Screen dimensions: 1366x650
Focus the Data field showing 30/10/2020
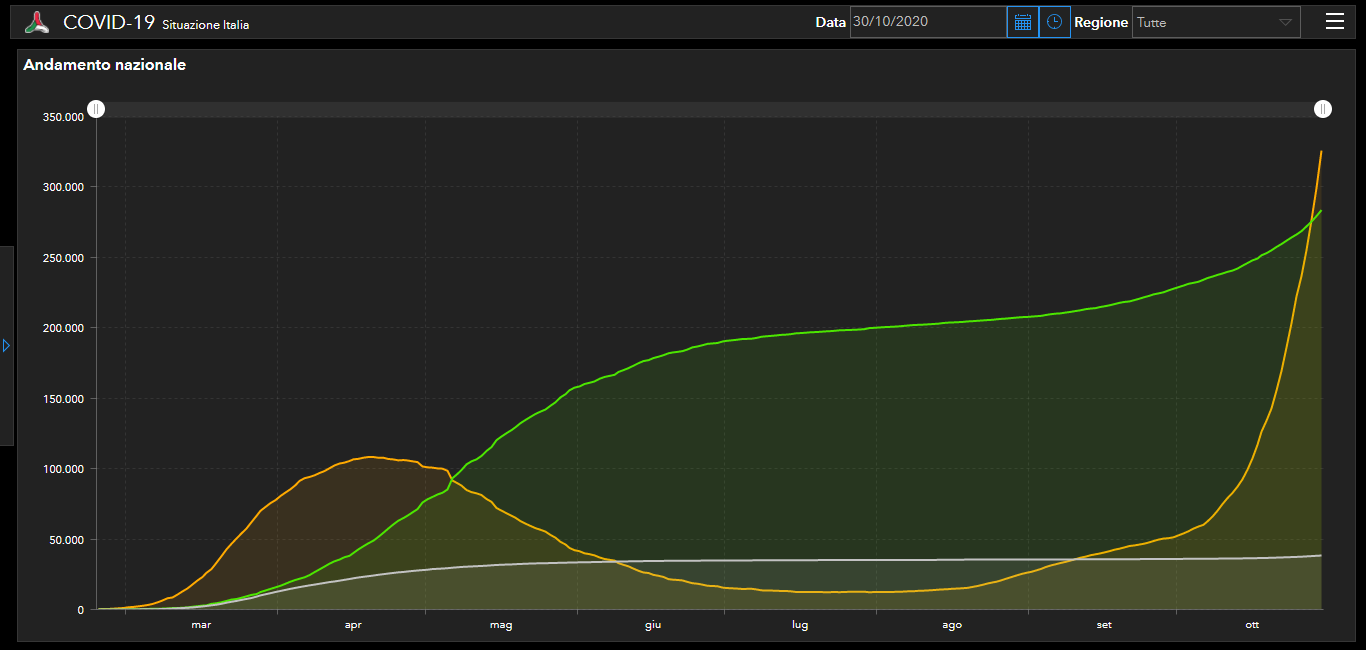(x=926, y=22)
